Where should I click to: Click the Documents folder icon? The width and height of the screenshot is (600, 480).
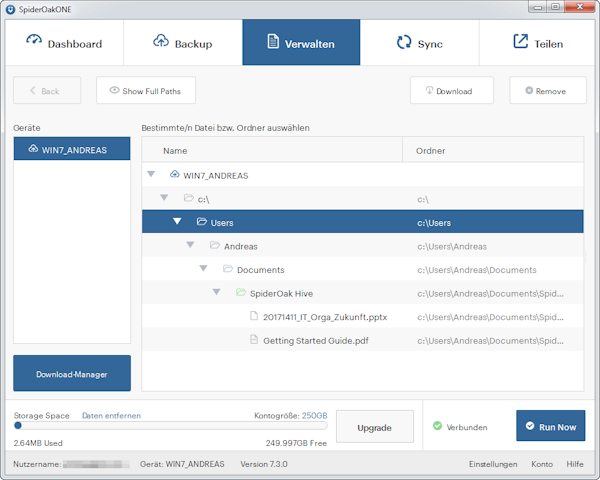(x=228, y=269)
